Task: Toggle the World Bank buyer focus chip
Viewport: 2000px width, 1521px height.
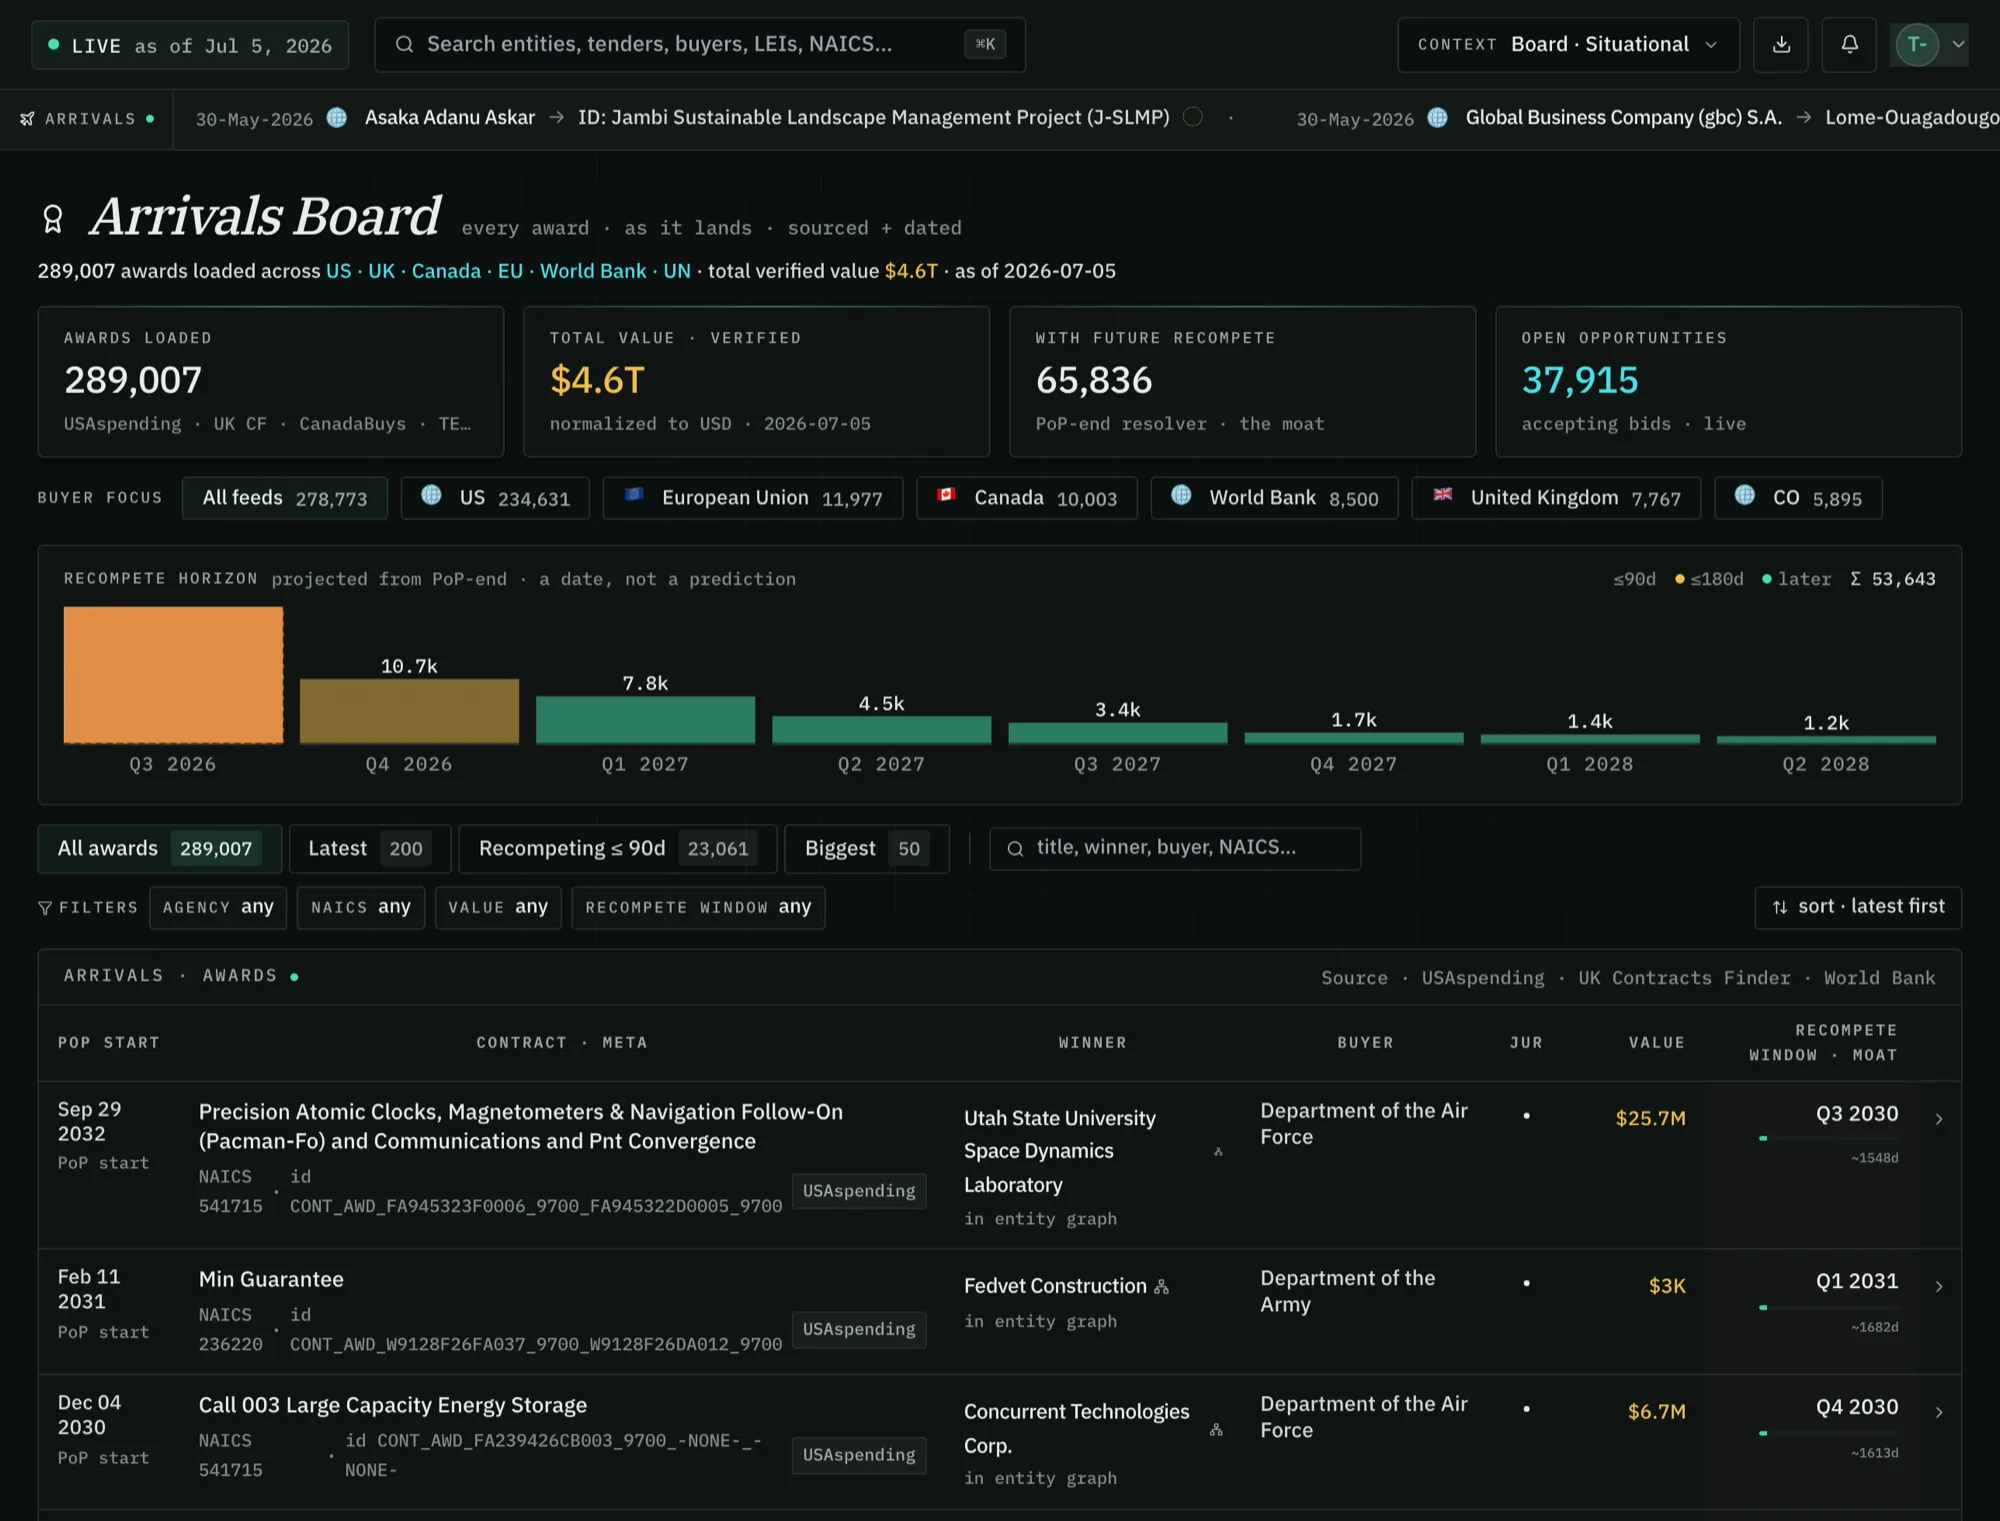Action: [x=1274, y=498]
